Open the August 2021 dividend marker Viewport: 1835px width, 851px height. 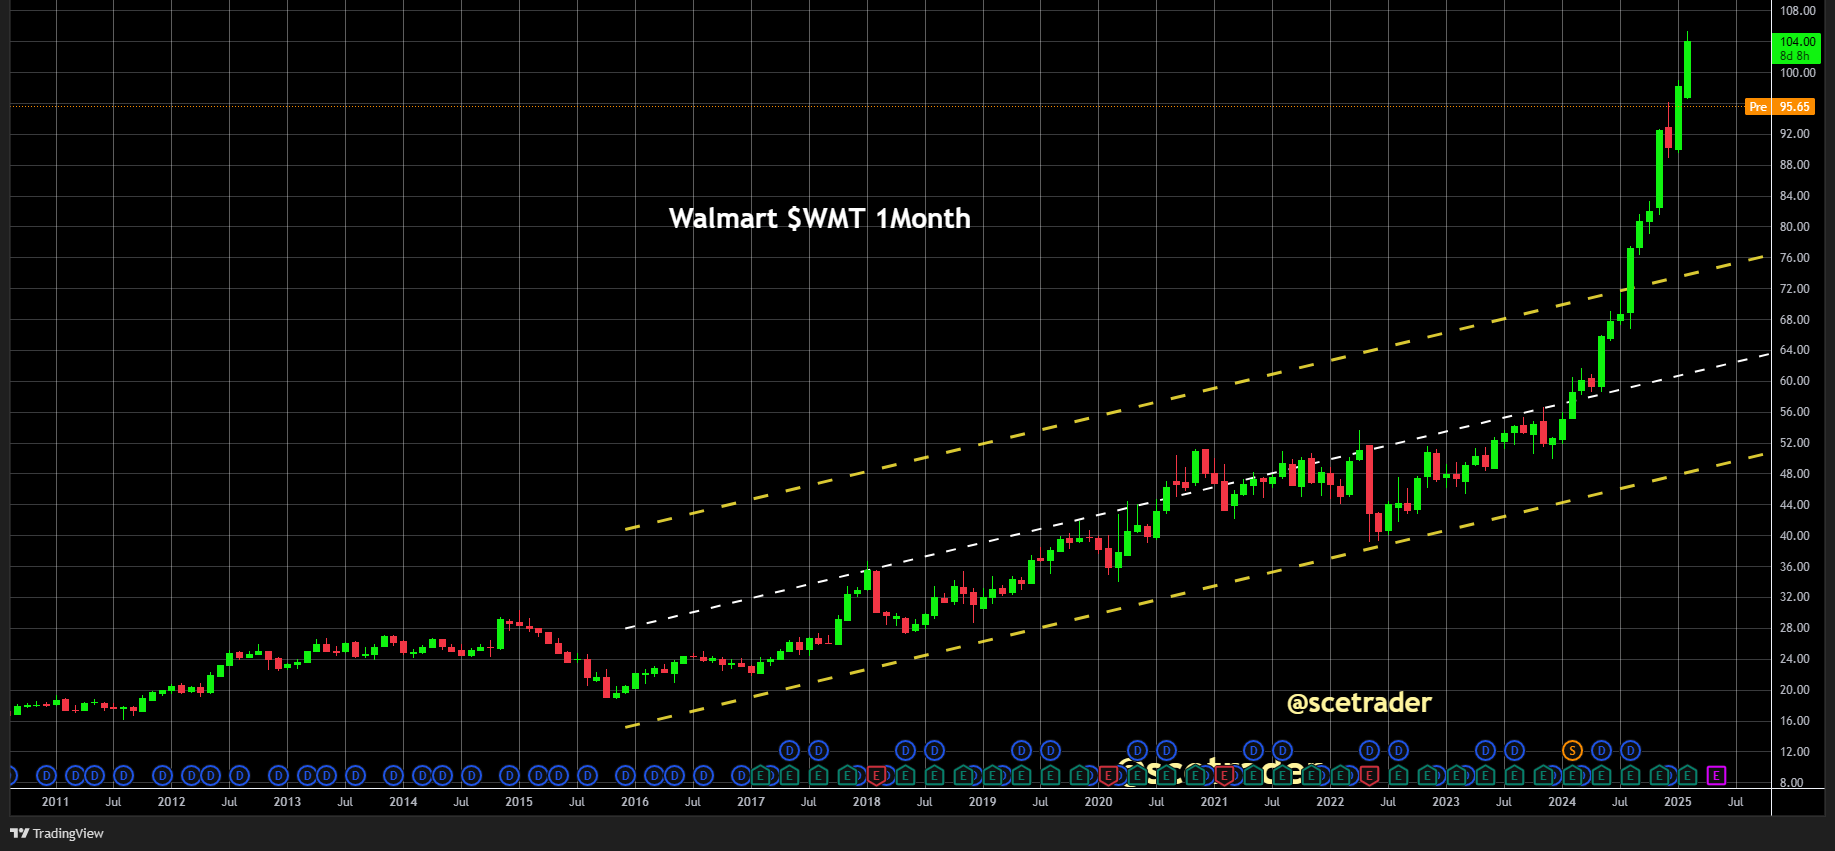click(x=1282, y=750)
